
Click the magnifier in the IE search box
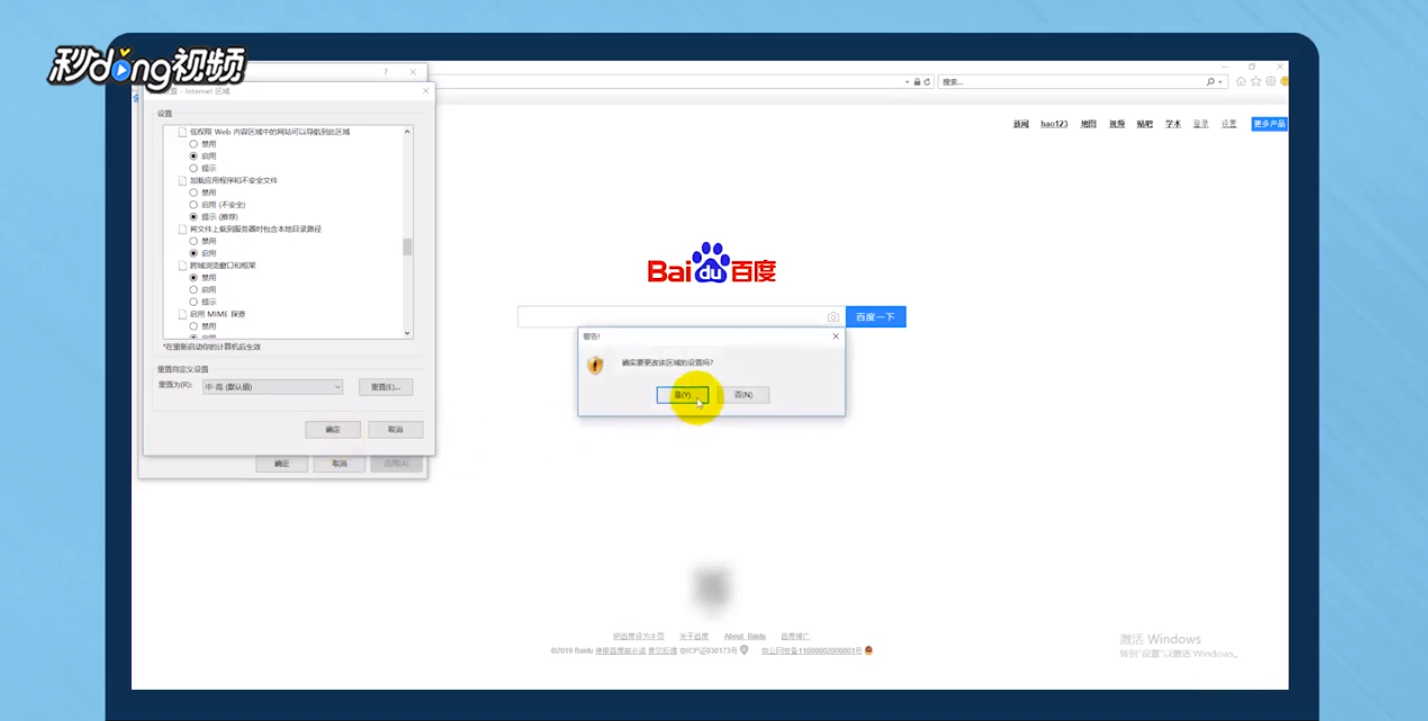tap(1210, 82)
